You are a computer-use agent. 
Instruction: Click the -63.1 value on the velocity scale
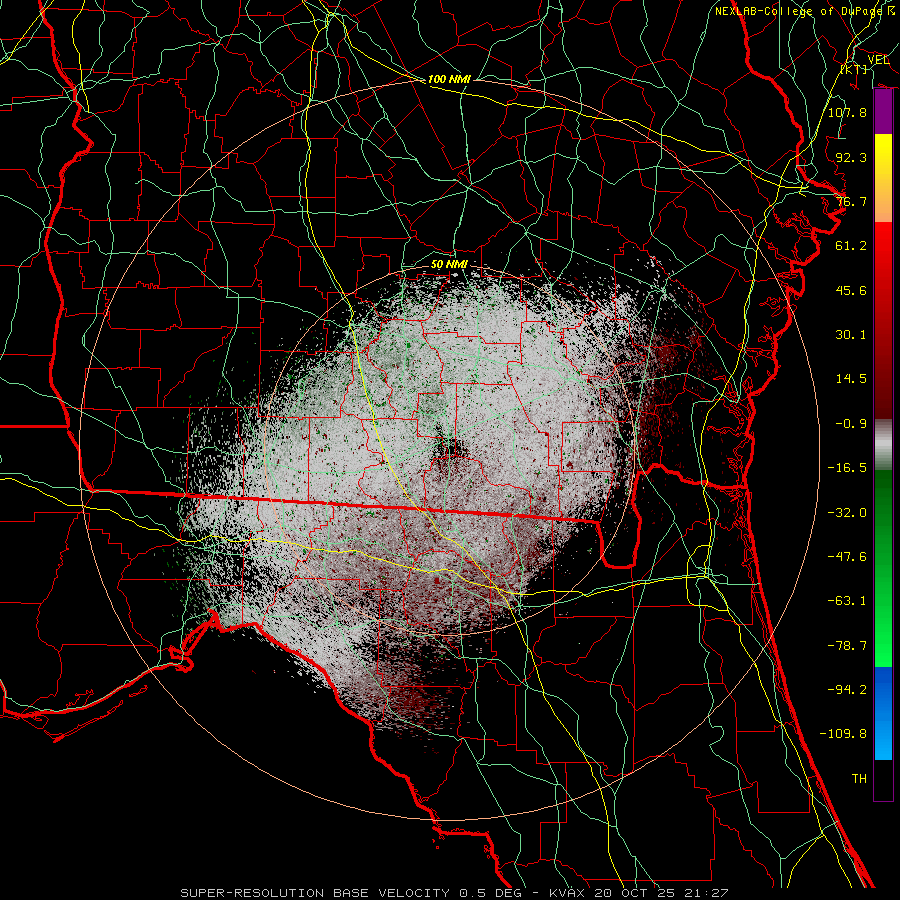847,601
